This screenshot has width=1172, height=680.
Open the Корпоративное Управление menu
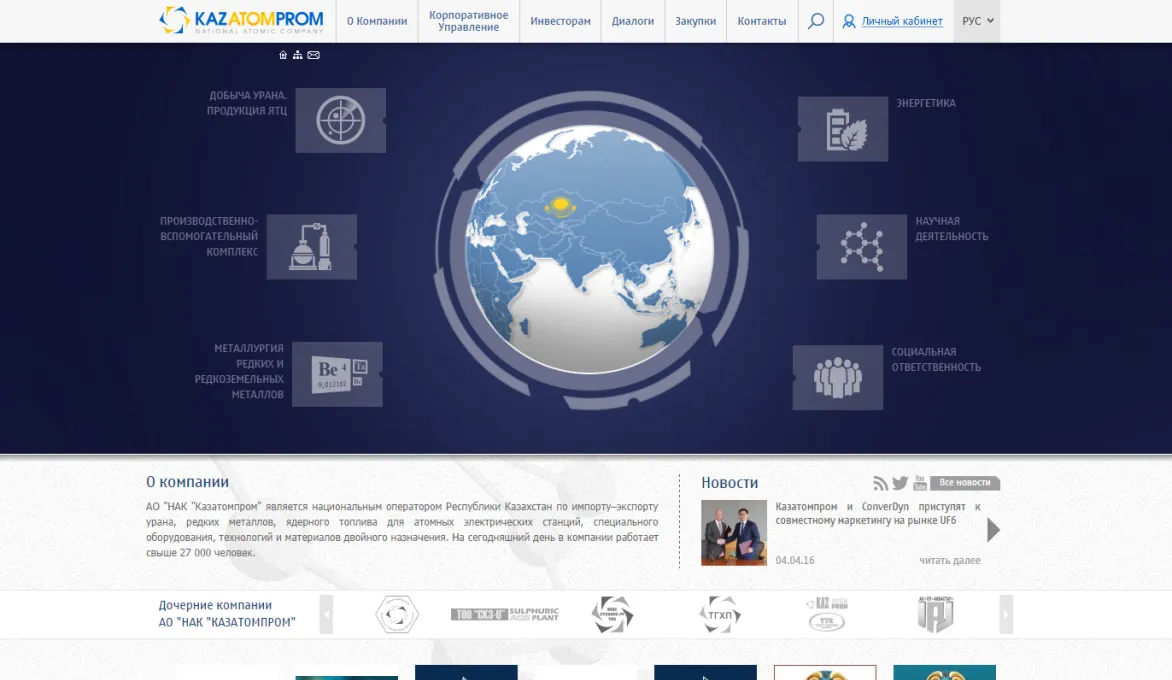tap(469, 21)
